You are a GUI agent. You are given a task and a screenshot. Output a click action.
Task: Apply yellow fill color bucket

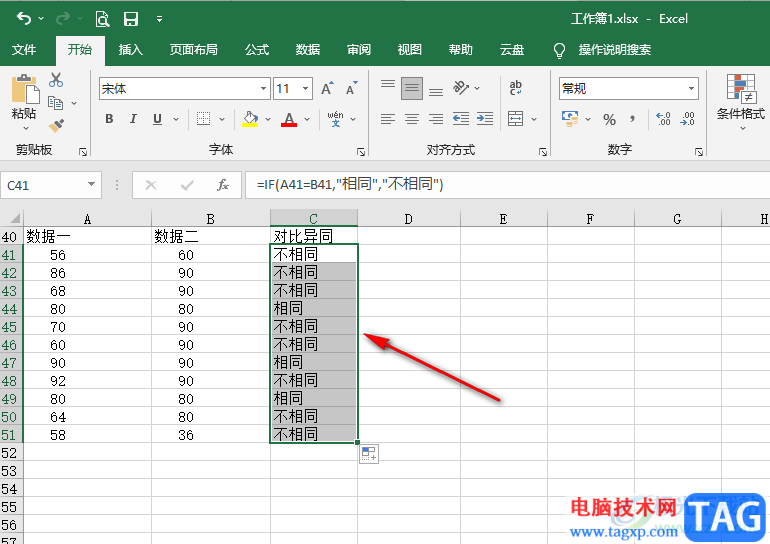click(x=250, y=119)
